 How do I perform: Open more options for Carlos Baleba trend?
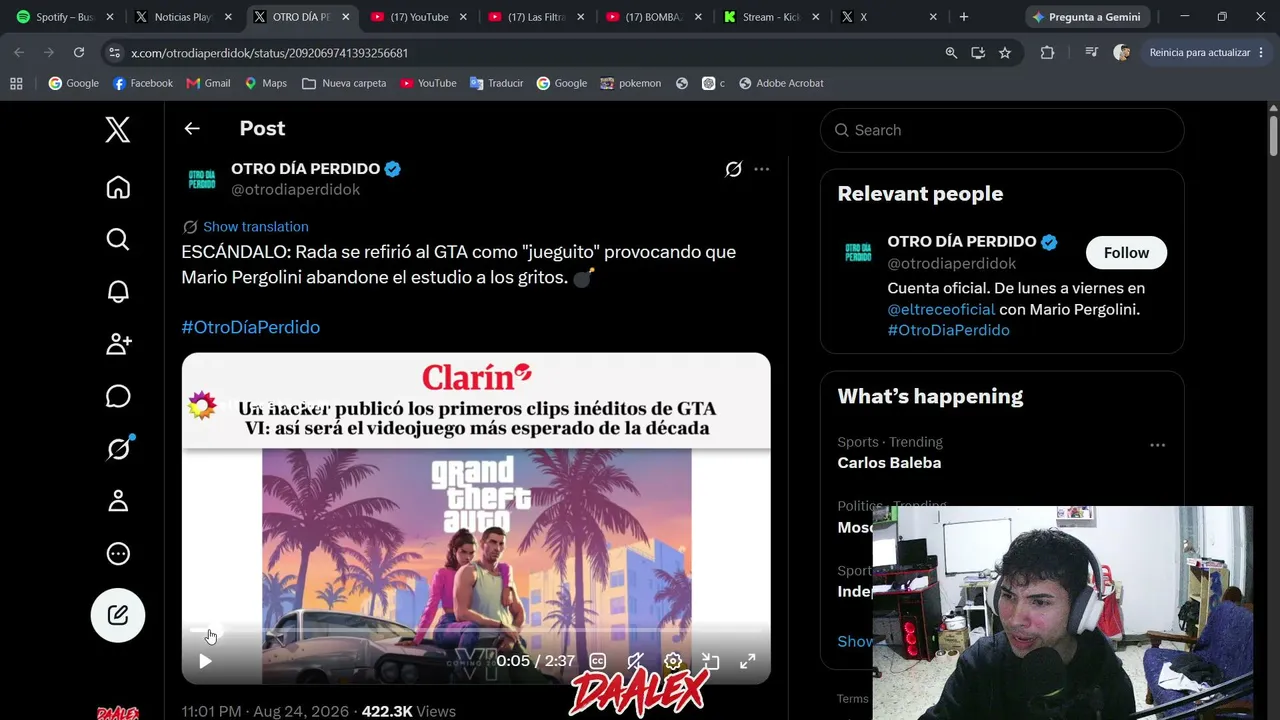tap(1157, 445)
